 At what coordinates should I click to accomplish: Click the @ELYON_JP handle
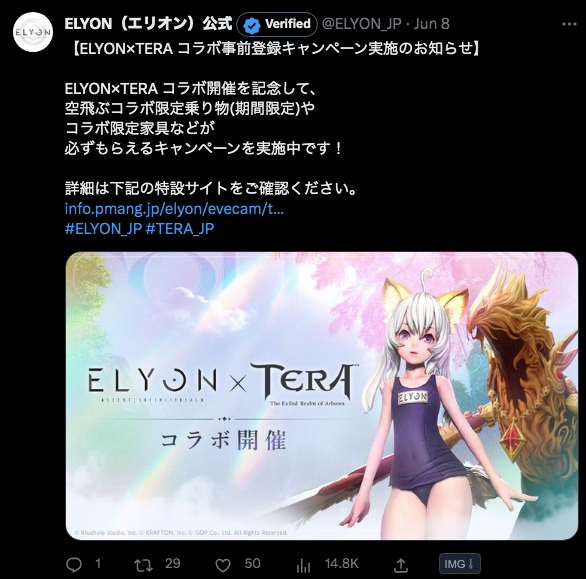(361, 24)
